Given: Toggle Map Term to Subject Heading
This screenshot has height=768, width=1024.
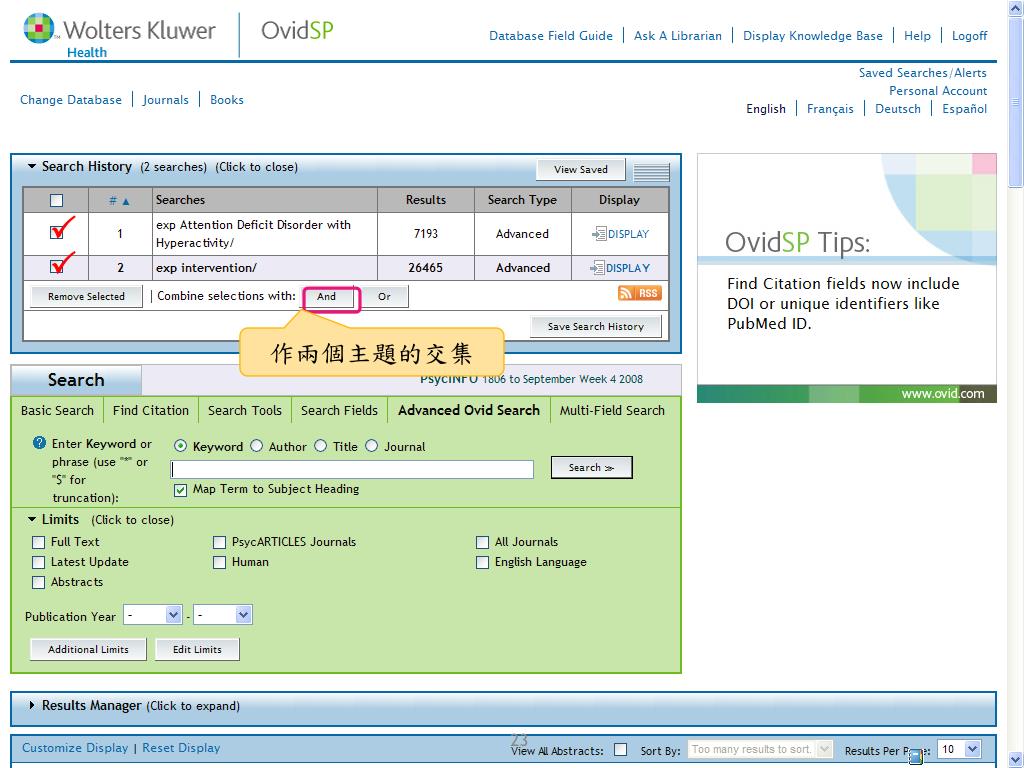Looking at the screenshot, I should (181, 490).
